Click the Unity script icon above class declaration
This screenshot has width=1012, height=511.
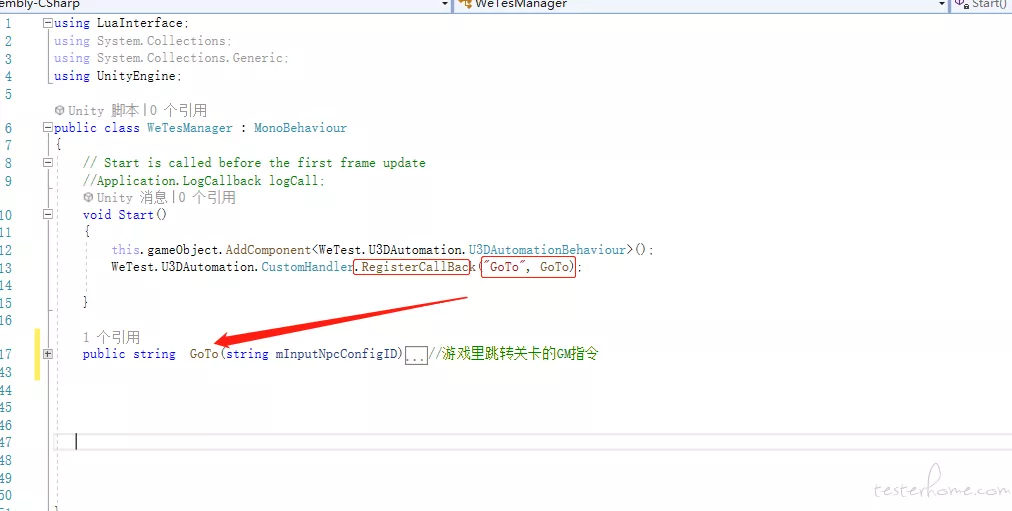pos(59,110)
